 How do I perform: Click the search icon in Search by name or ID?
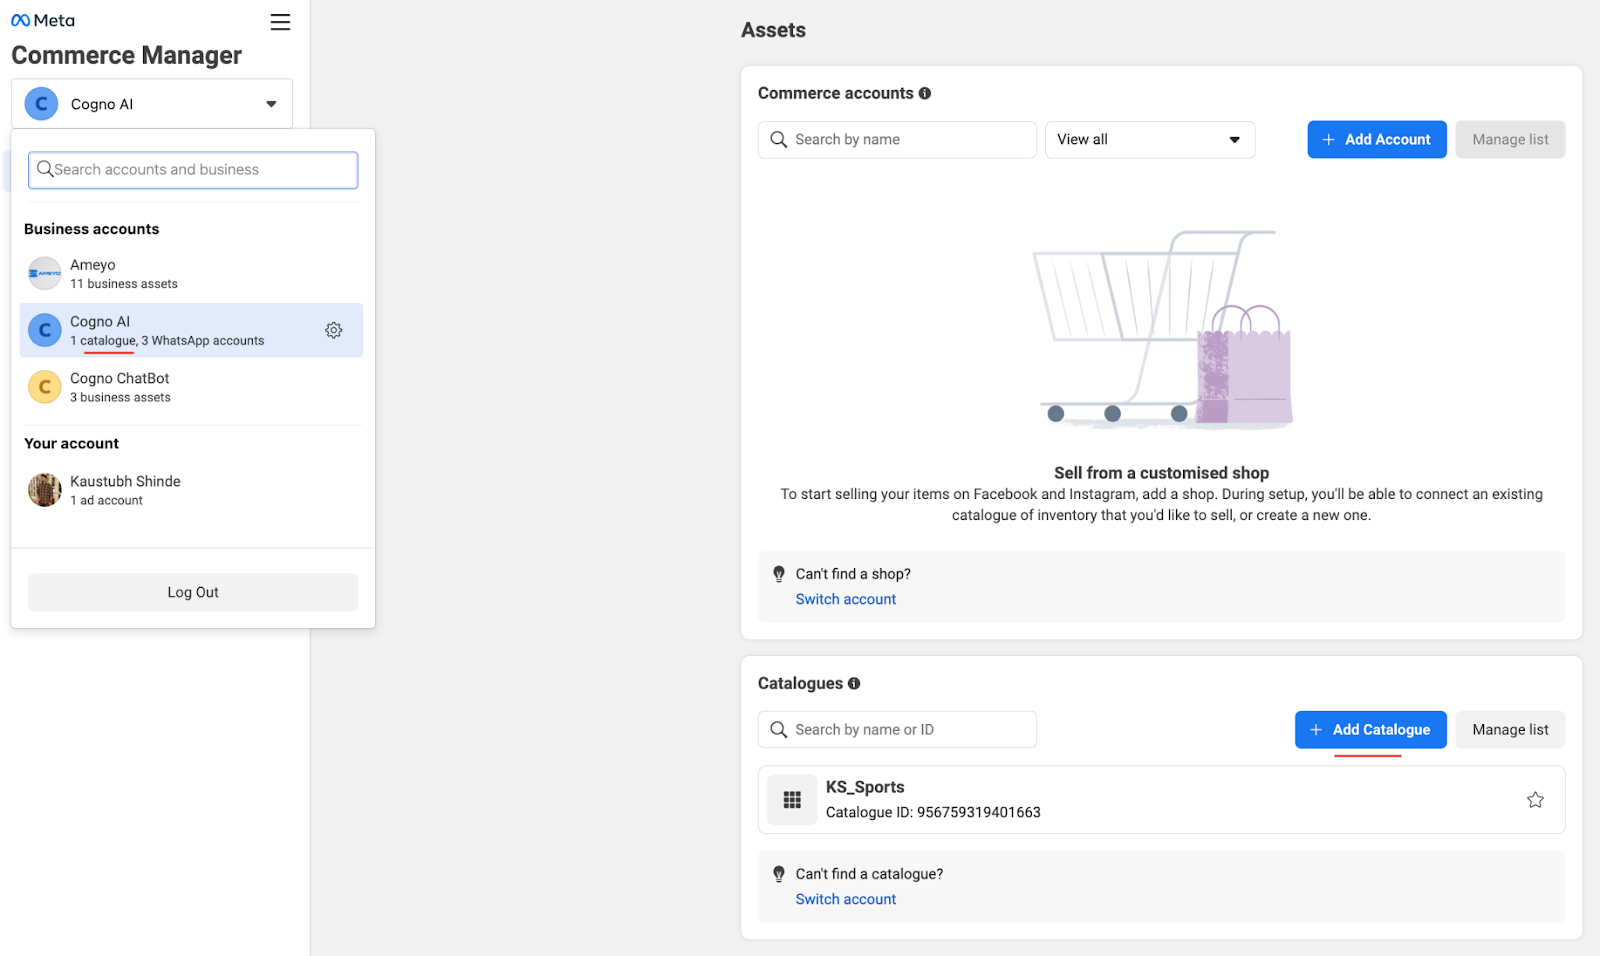[x=779, y=730]
